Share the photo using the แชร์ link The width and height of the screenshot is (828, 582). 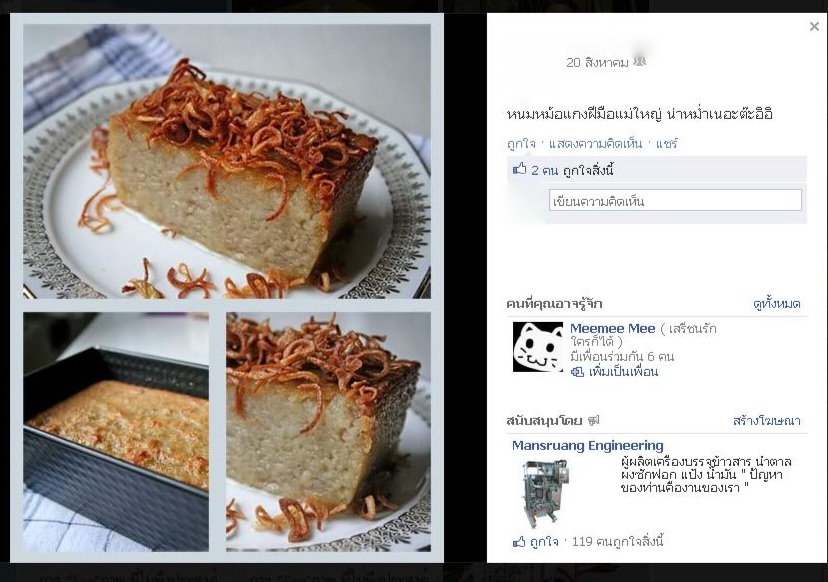[666, 144]
